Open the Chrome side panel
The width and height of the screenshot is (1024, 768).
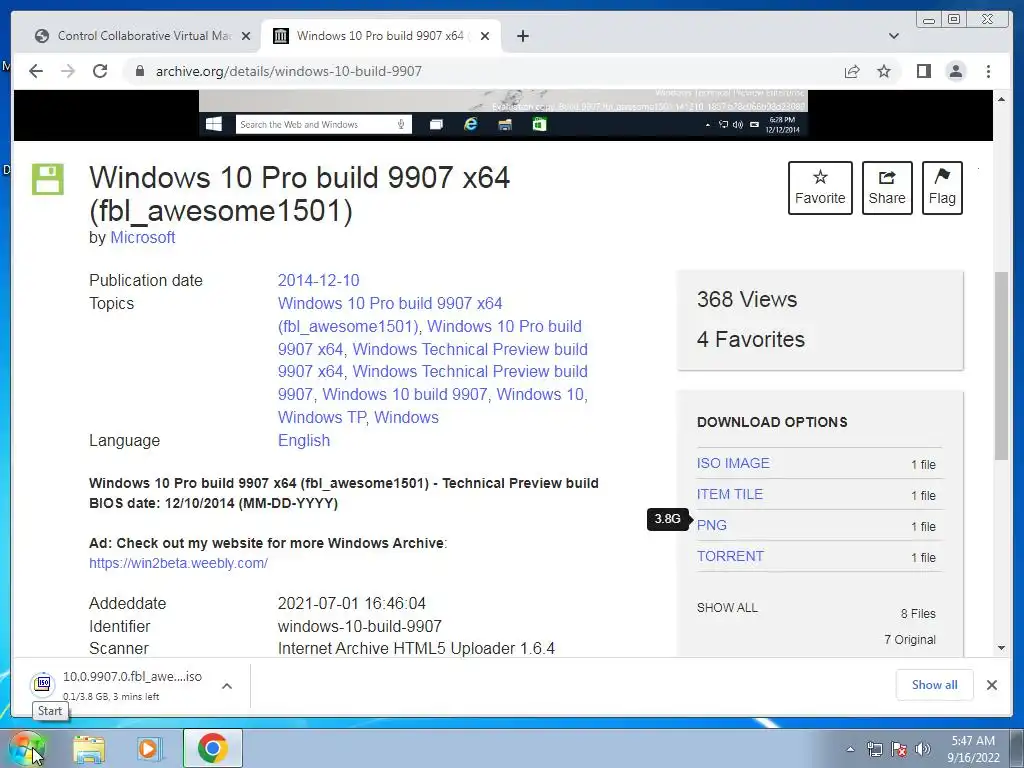(923, 71)
